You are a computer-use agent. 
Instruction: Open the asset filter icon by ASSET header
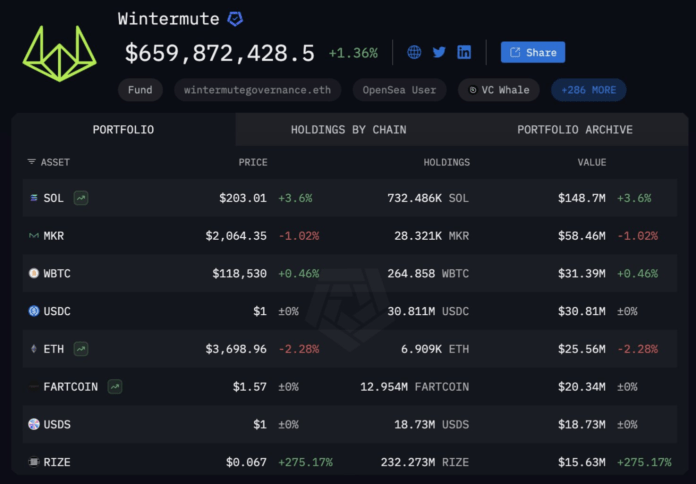pos(32,162)
